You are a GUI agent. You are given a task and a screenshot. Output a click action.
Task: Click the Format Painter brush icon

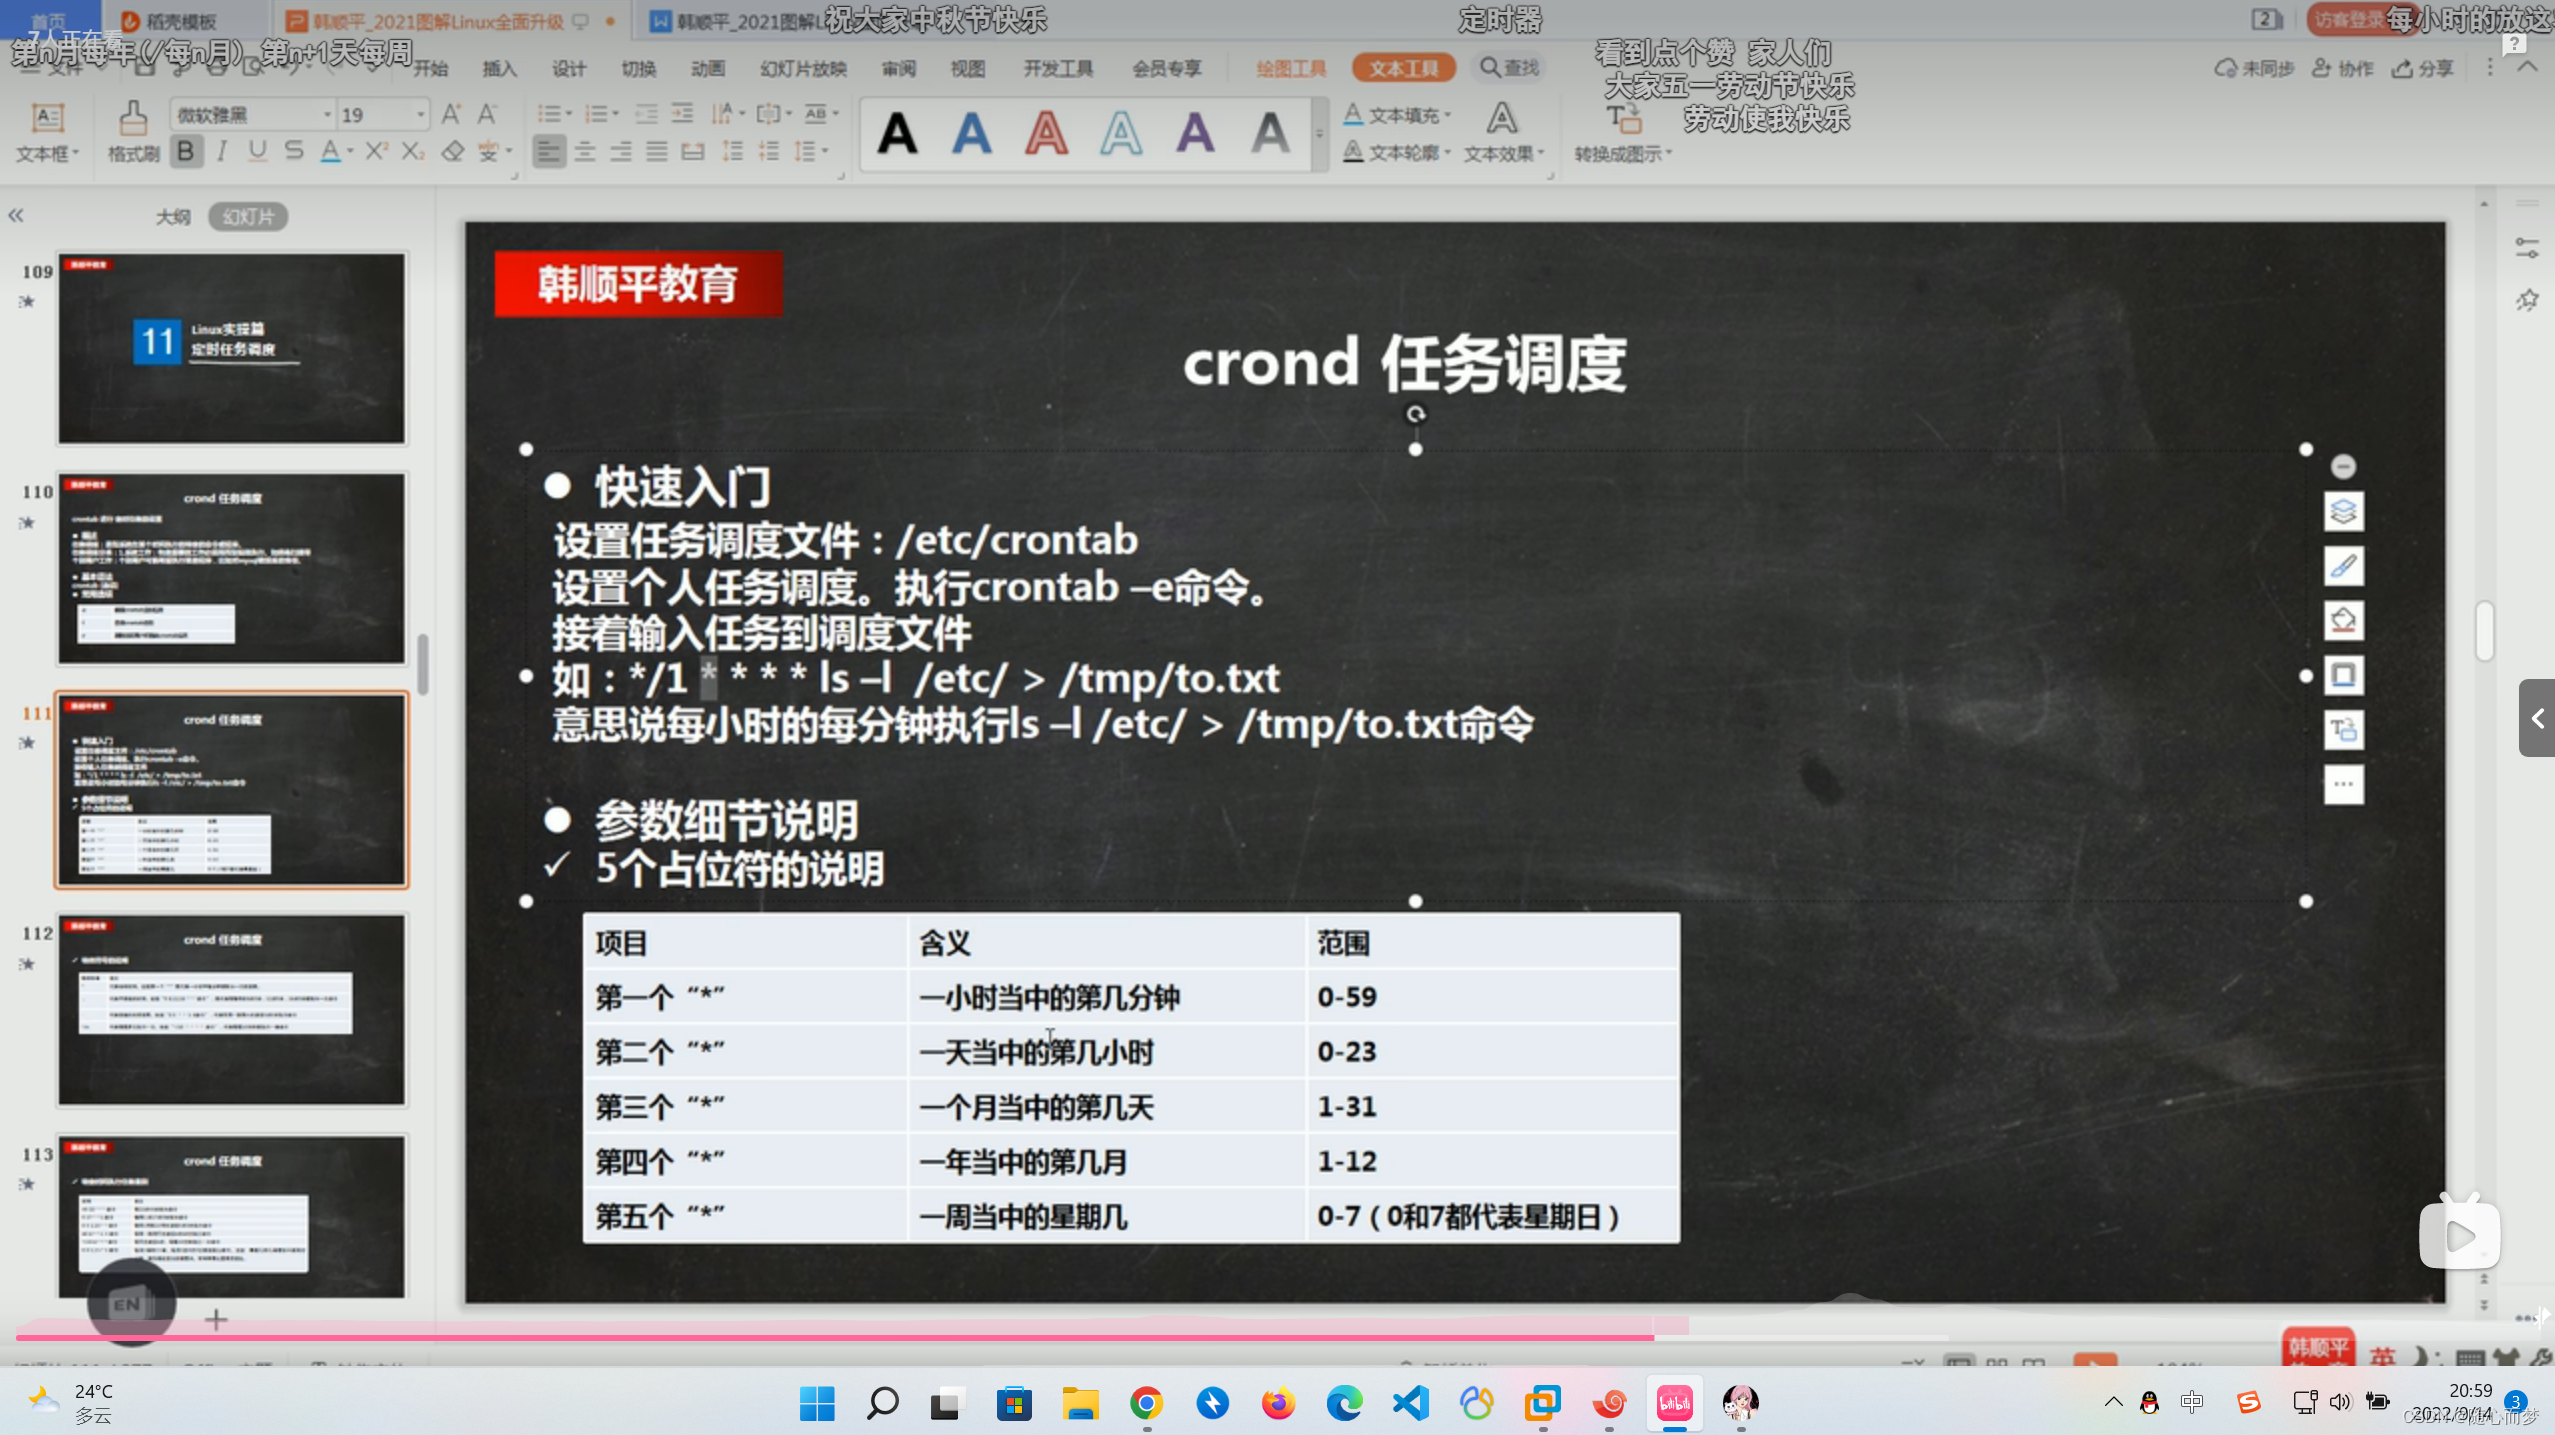tap(133, 119)
